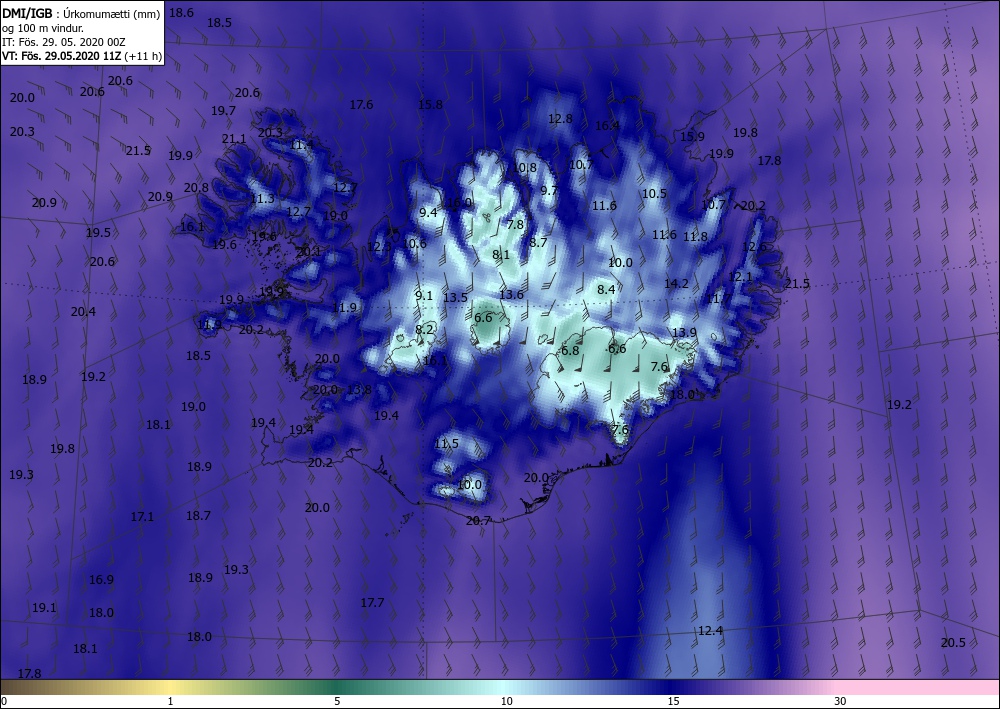Screen dimensions: 1000x709
Task: Click the 18.7 map value
Action: pos(198,516)
